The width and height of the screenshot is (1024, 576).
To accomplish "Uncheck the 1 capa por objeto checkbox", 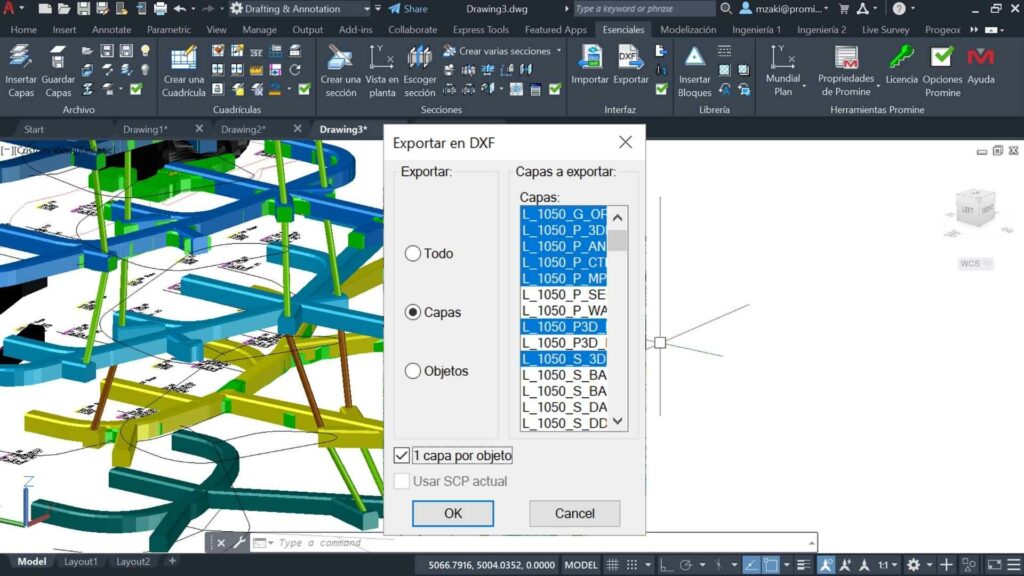I will 402,456.
